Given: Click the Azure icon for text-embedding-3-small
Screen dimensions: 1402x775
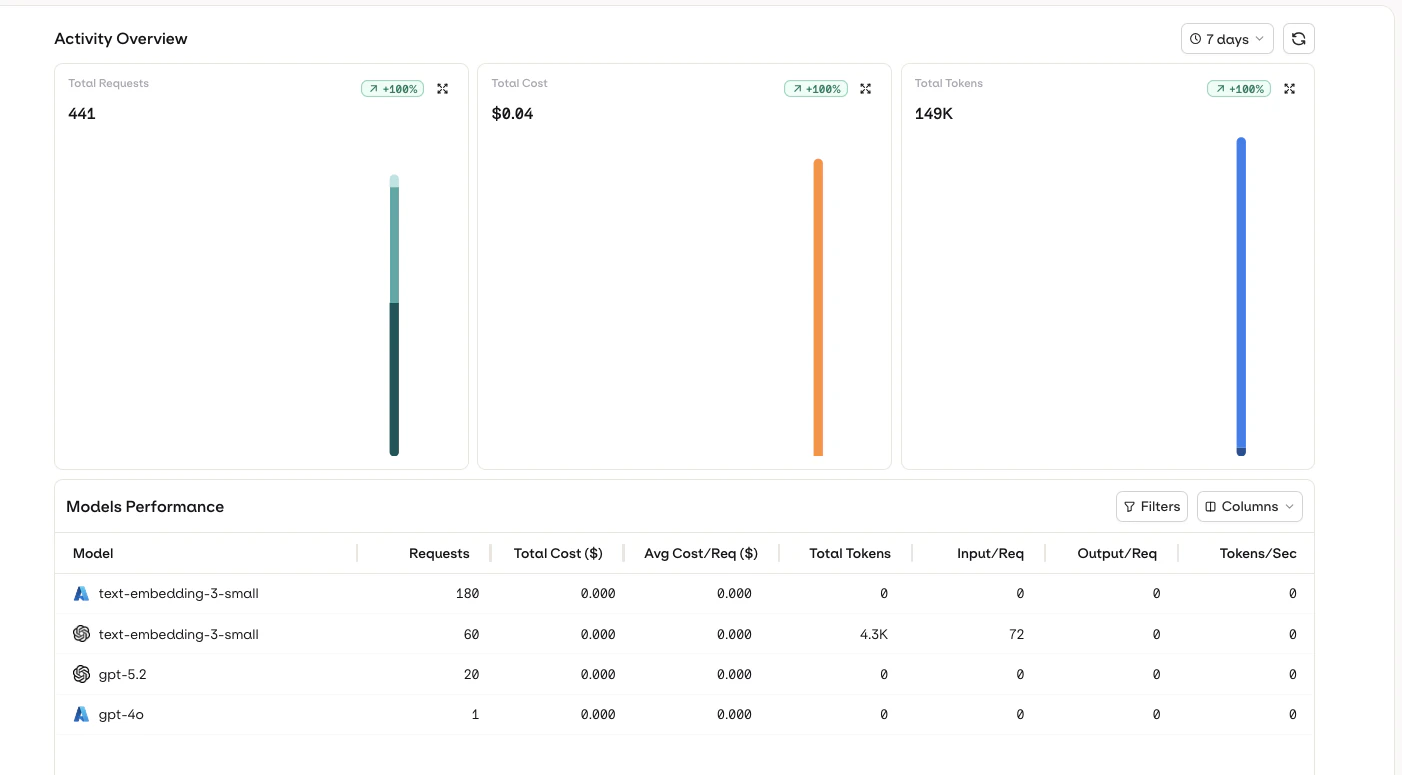Looking at the screenshot, I should click(82, 594).
